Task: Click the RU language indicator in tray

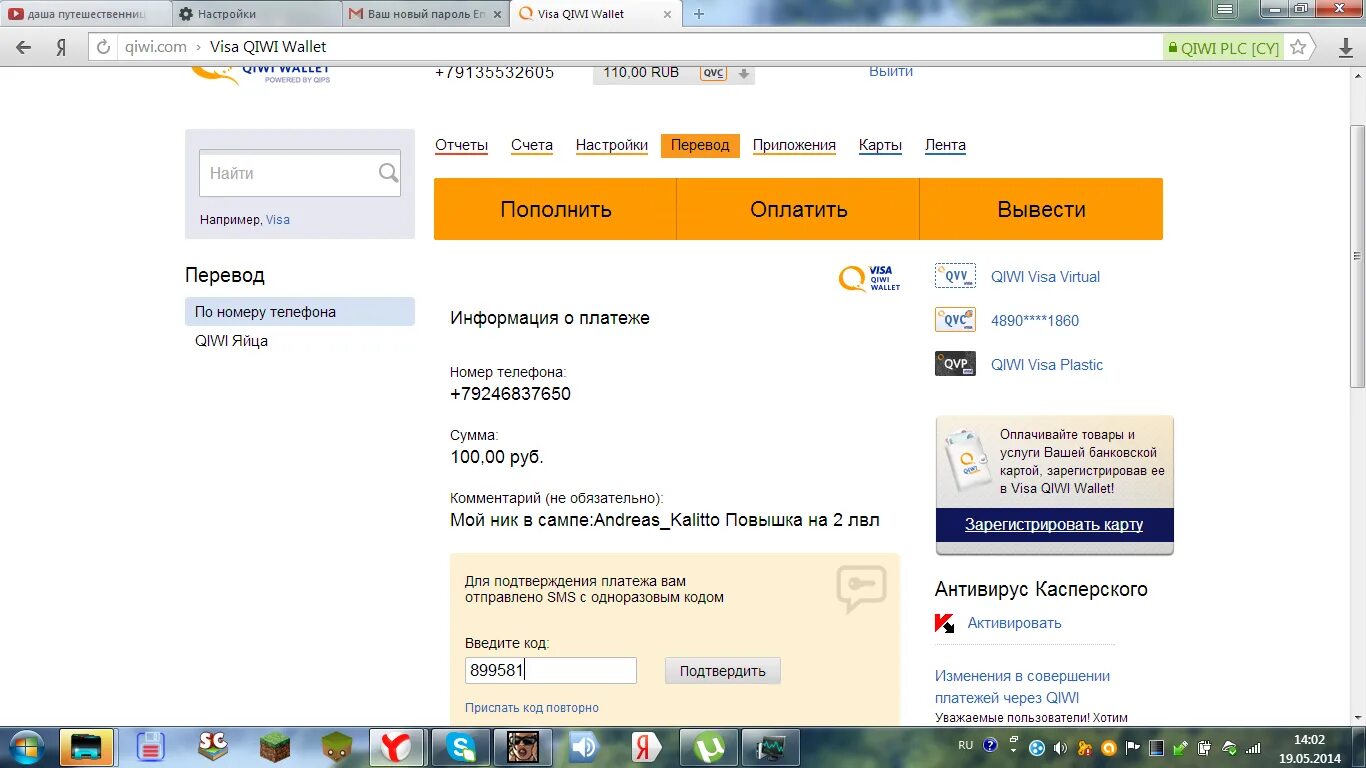Action: pyautogui.click(x=965, y=745)
